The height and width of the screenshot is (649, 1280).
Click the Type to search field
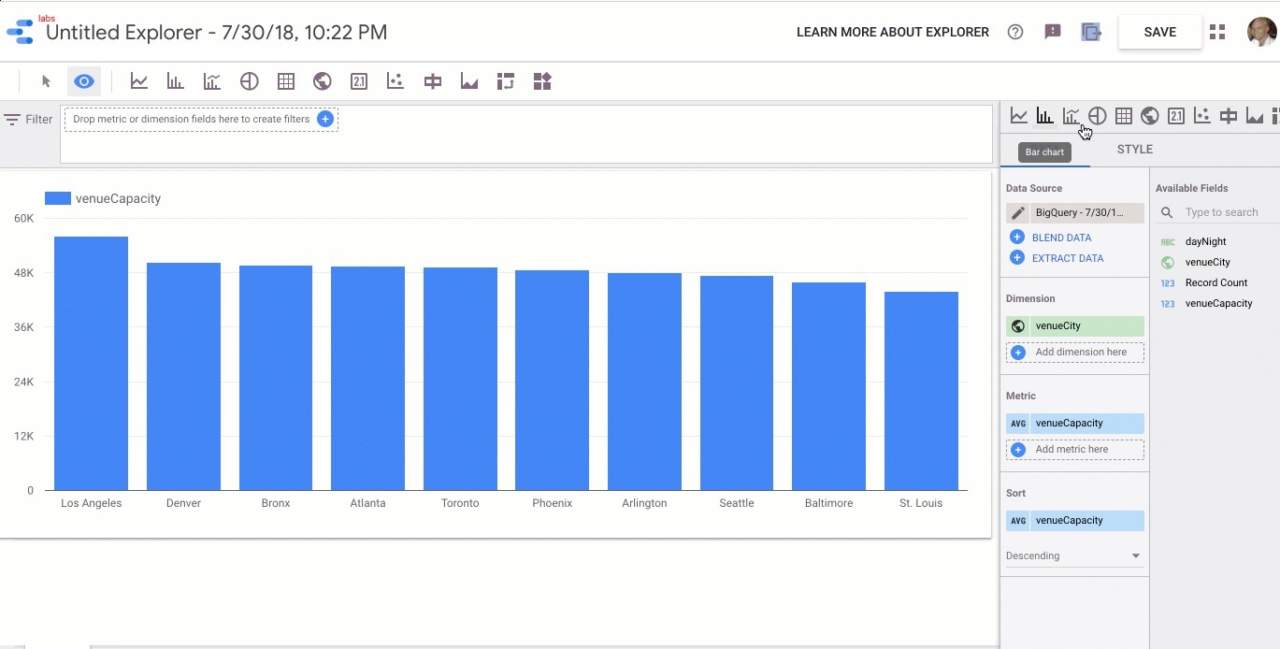click(1221, 213)
